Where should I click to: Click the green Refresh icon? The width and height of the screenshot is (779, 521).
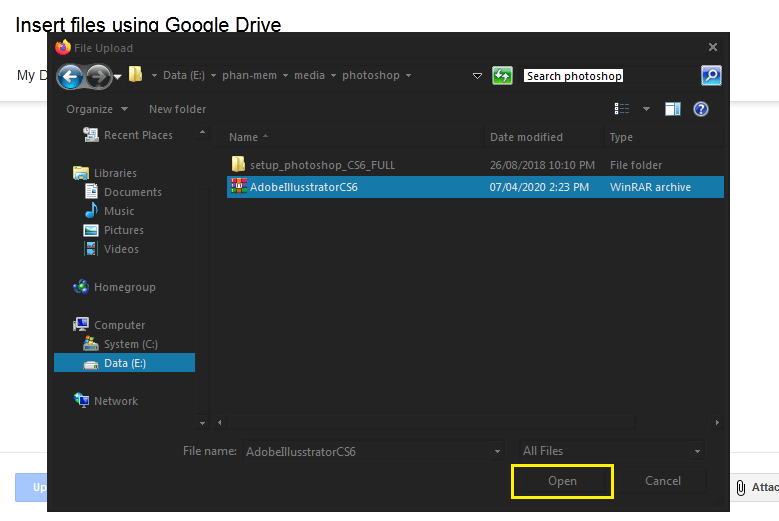coord(502,76)
